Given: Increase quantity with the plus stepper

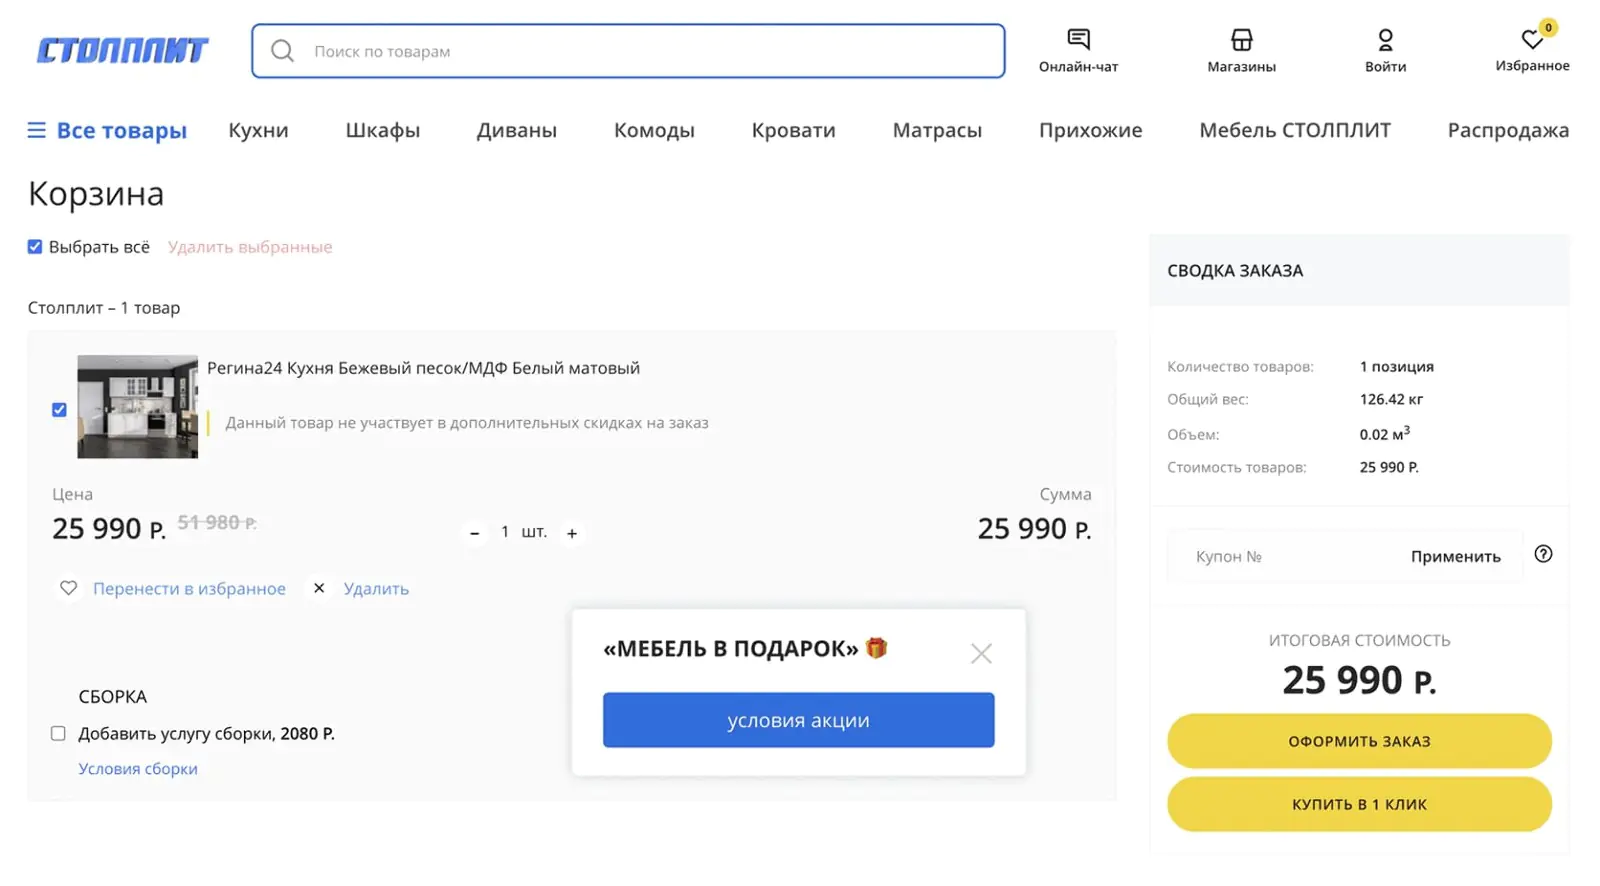Looking at the screenshot, I should (x=572, y=532).
